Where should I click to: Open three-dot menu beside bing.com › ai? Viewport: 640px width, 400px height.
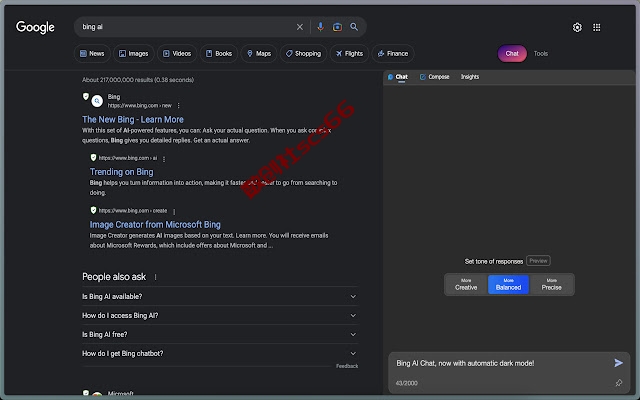[x=164, y=159]
